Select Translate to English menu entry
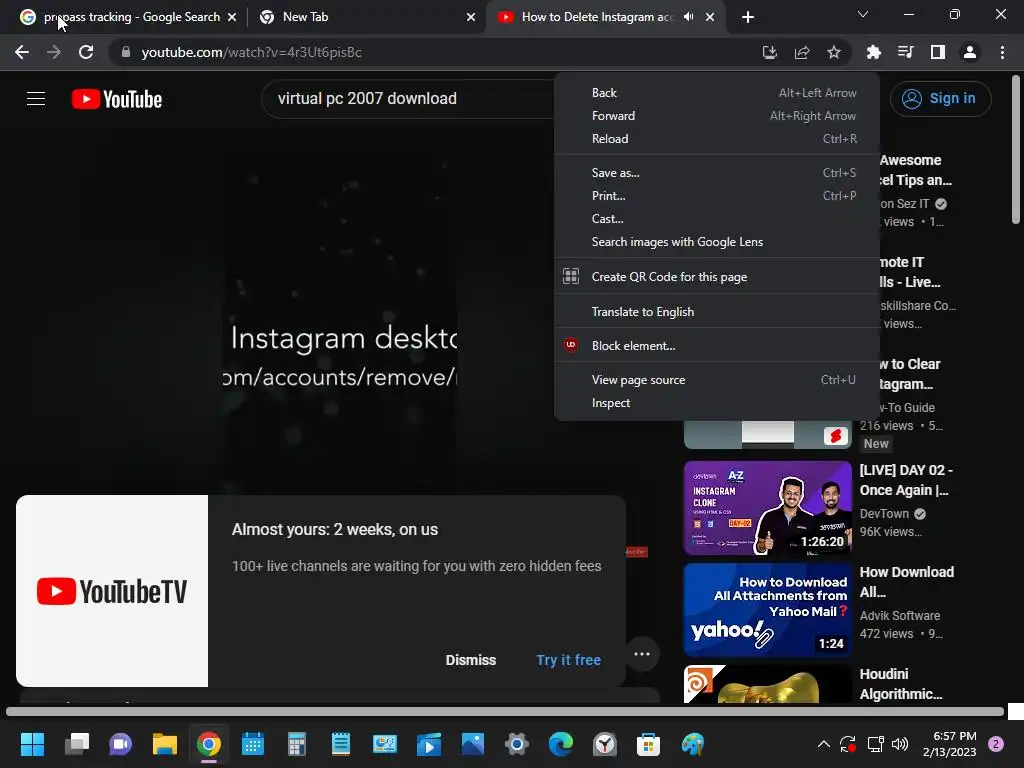 coord(717,312)
